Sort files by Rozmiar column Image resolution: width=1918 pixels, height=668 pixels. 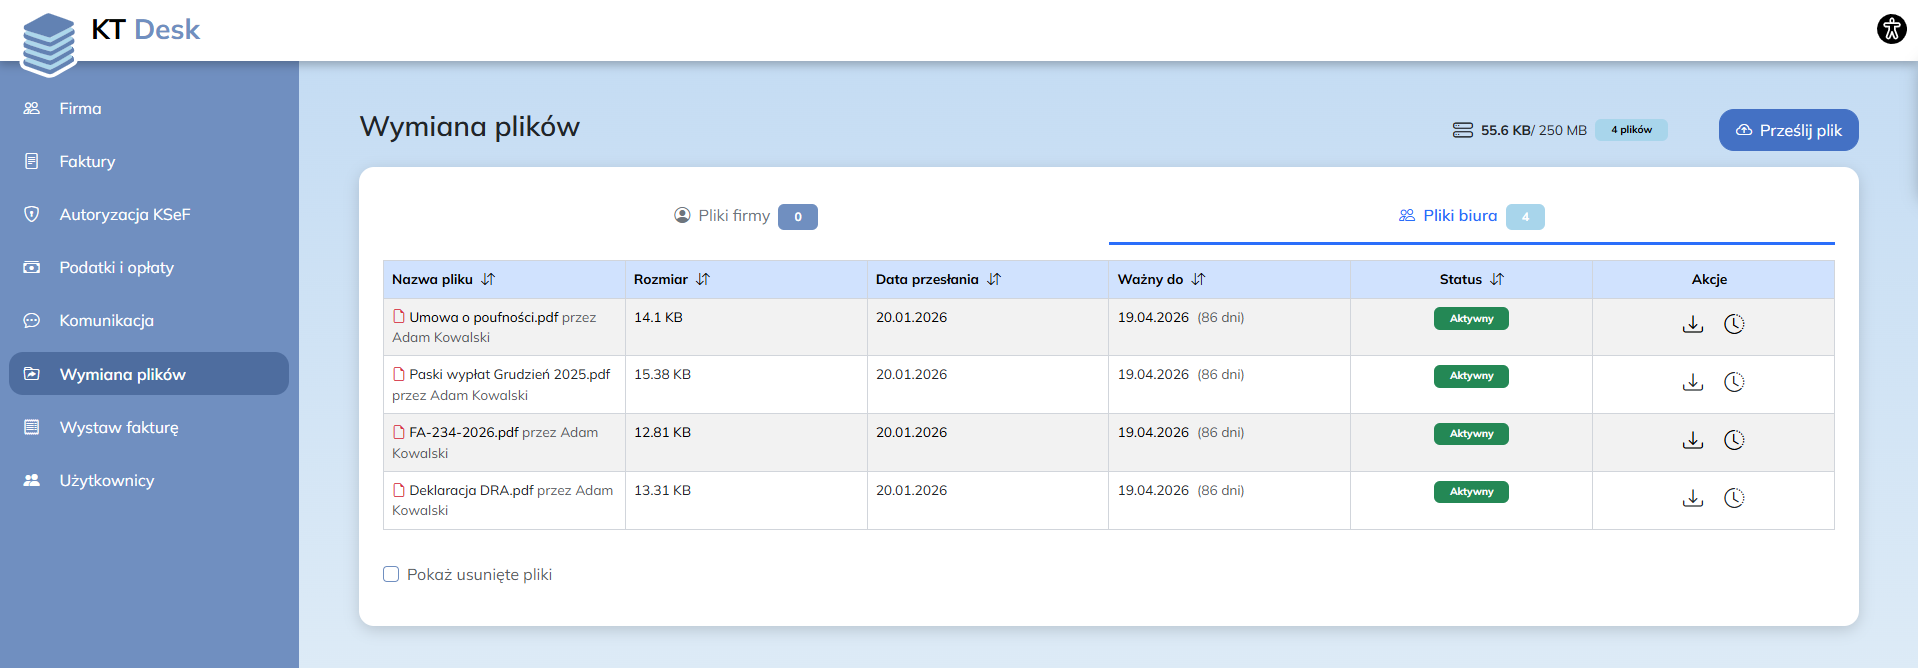703,280
